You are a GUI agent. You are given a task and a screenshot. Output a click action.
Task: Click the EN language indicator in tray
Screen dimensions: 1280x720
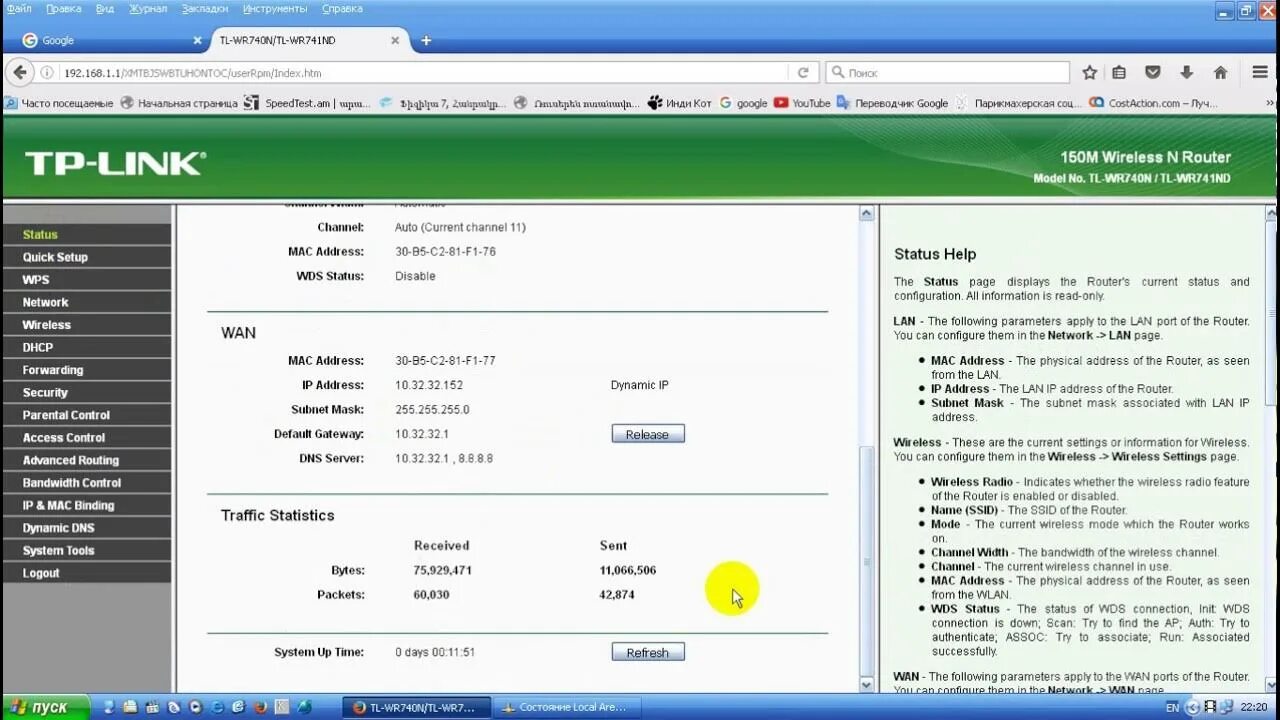(1172, 707)
